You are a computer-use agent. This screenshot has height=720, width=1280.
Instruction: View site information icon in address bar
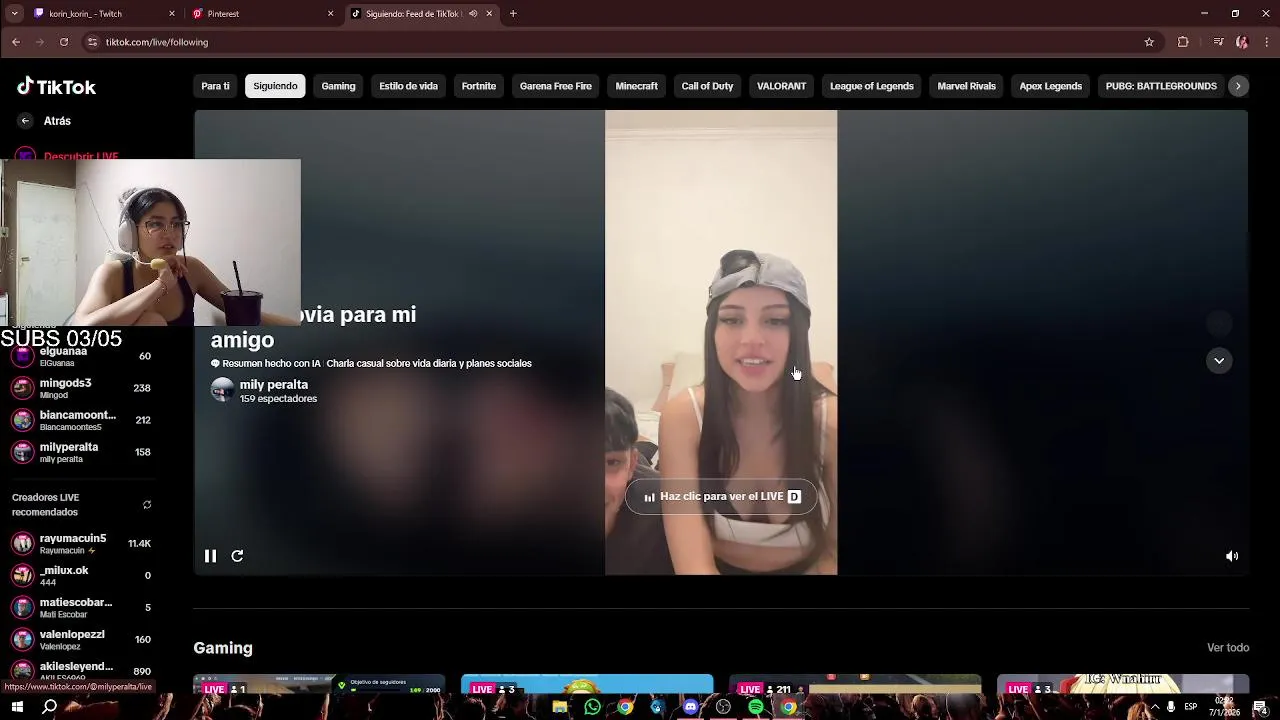(x=92, y=42)
